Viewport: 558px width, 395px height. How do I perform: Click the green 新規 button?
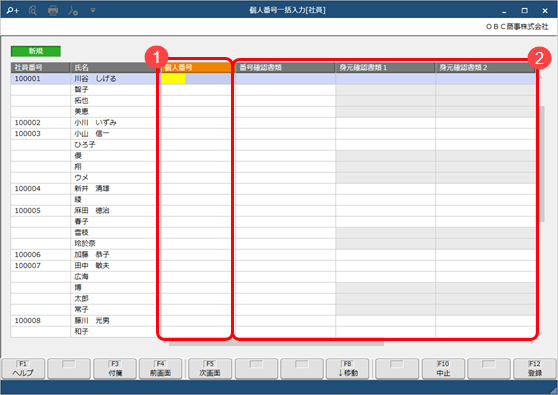(36, 51)
